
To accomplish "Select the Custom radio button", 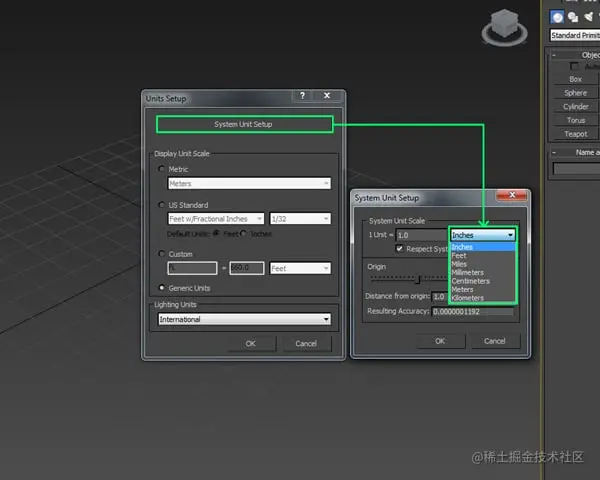I will [161, 254].
